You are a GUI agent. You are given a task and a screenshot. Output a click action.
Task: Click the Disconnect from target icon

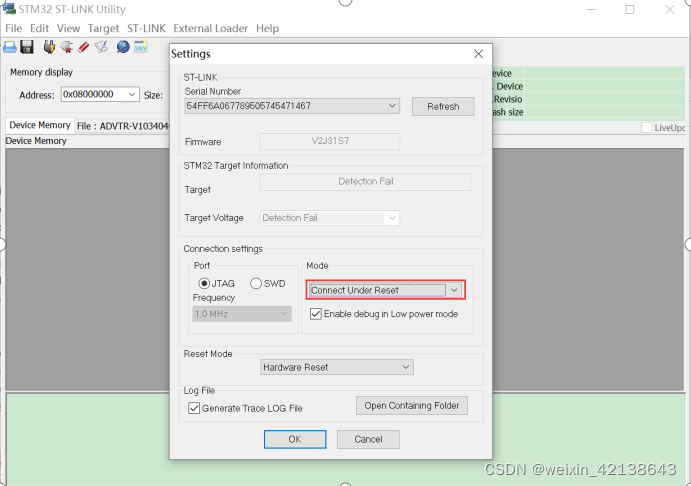pos(67,47)
